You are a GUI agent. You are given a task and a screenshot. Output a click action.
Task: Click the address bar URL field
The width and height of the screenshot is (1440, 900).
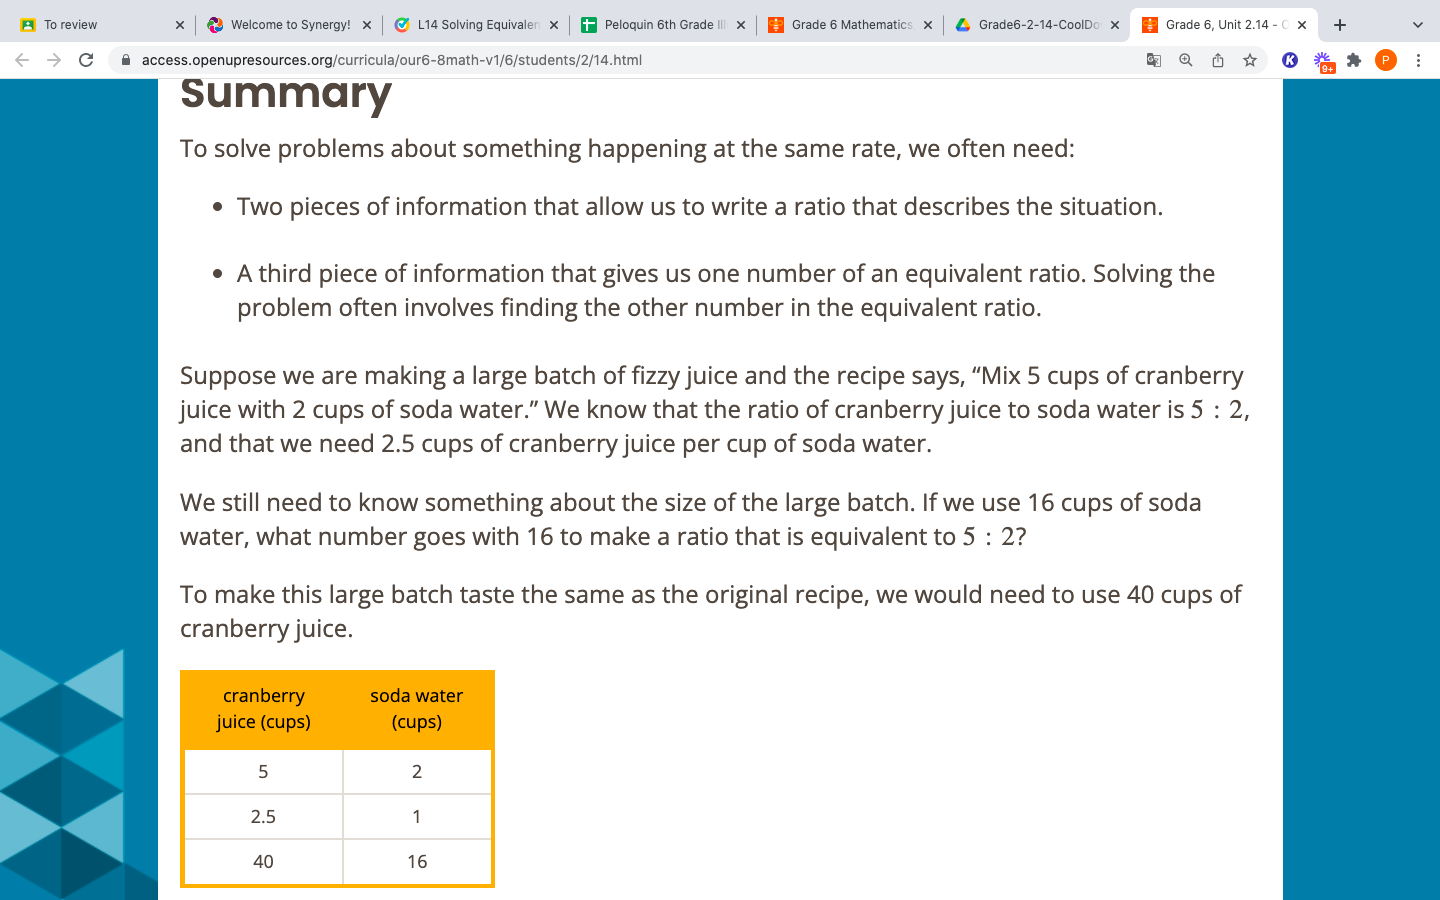pos(600,60)
